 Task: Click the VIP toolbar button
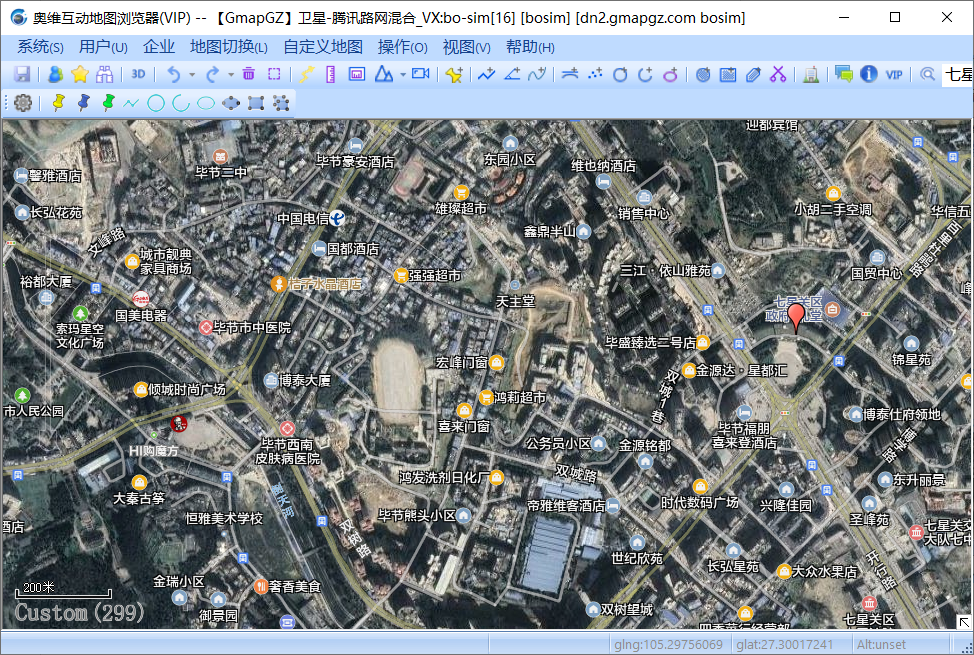pos(894,75)
